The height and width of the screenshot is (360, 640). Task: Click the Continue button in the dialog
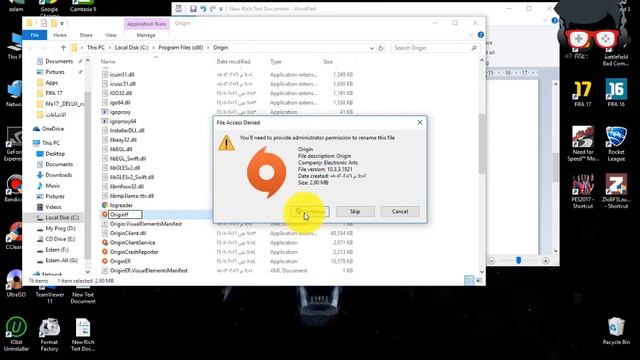310,211
